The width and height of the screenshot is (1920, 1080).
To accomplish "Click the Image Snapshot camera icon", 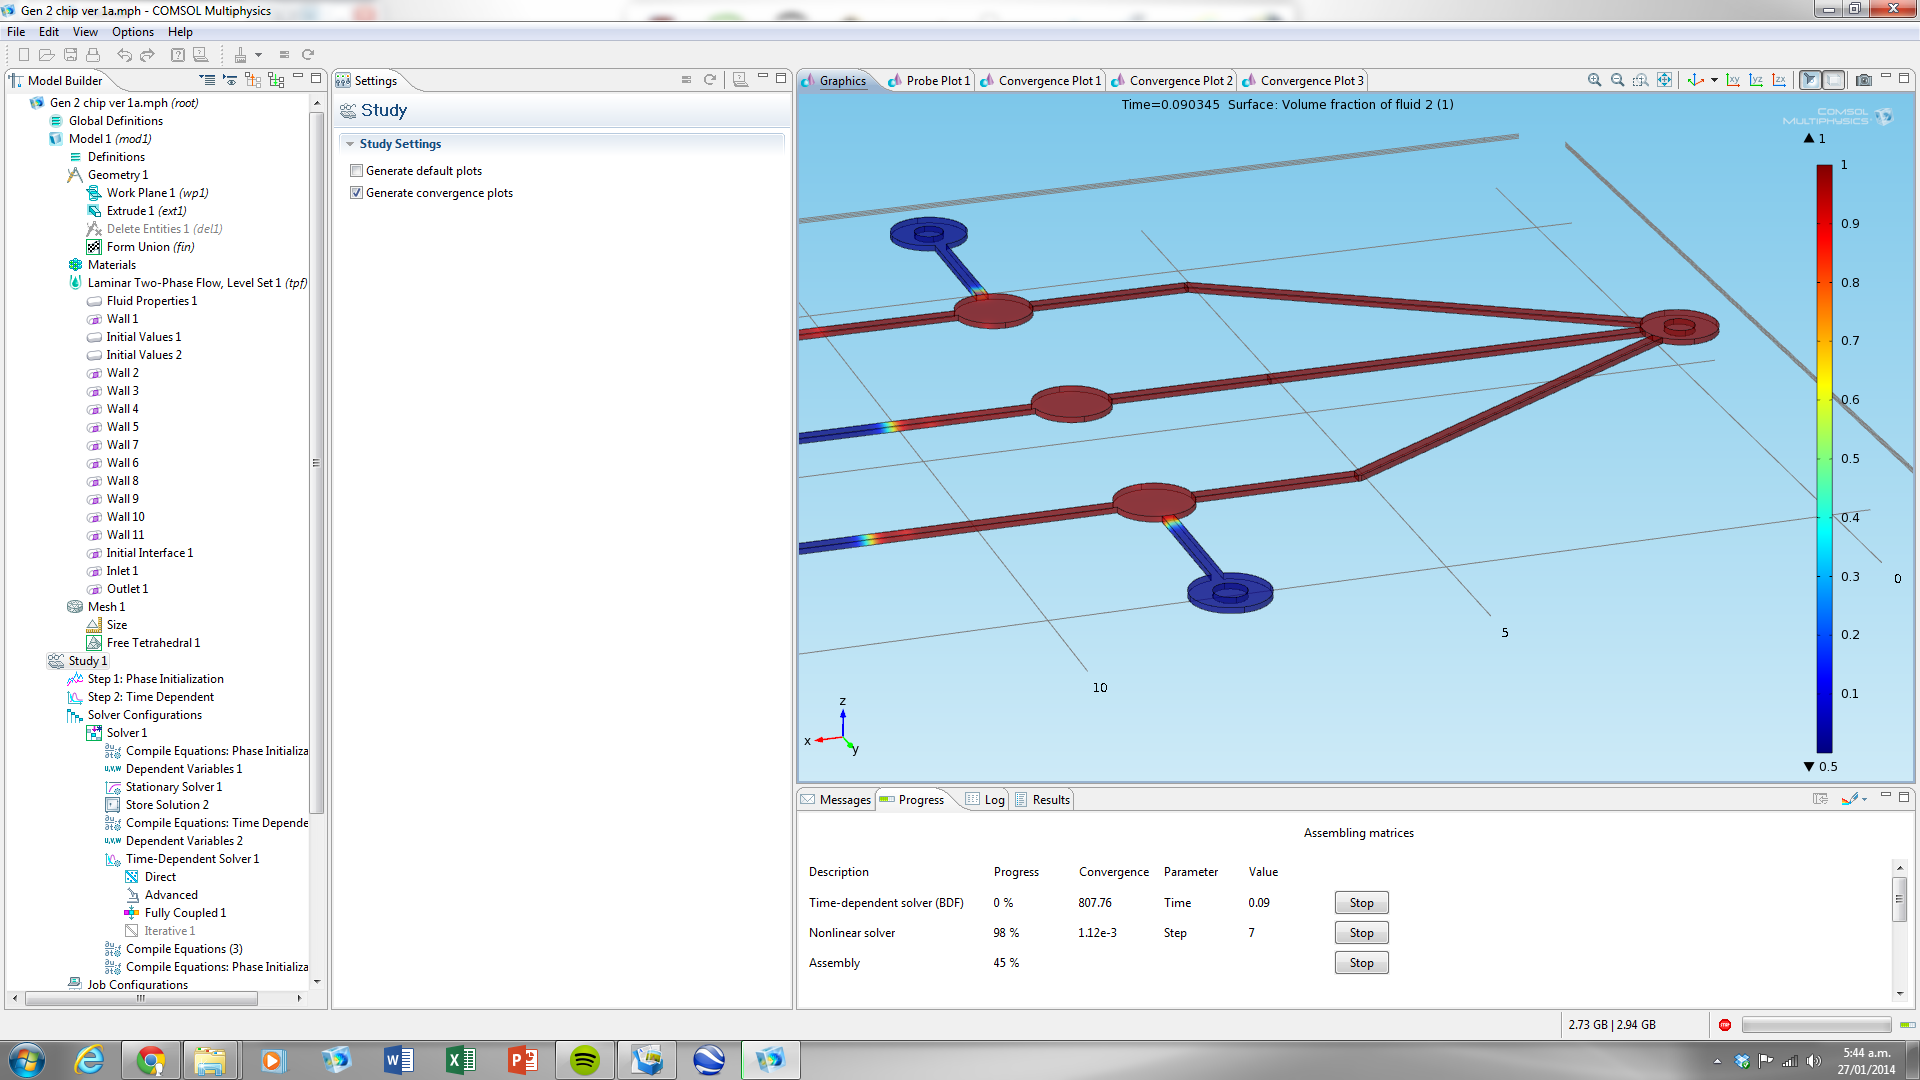I will coord(1864,80).
